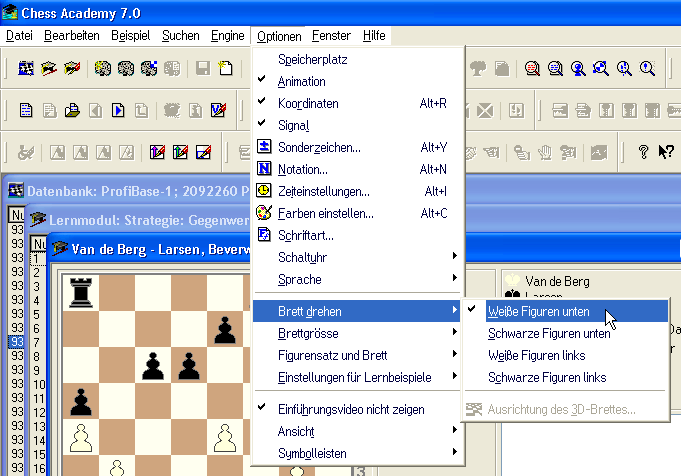Open the Fenster menu
The width and height of the screenshot is (681, 476).
(x=331, y=36)
